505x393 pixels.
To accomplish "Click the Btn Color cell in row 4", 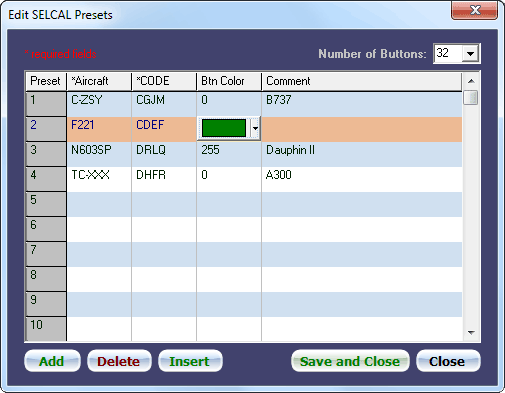I will [x=229, y=179].
